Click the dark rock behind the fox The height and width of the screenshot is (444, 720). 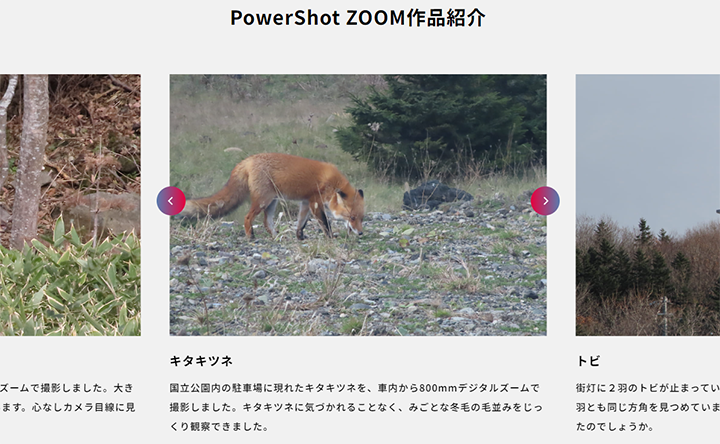click(435, 195)
